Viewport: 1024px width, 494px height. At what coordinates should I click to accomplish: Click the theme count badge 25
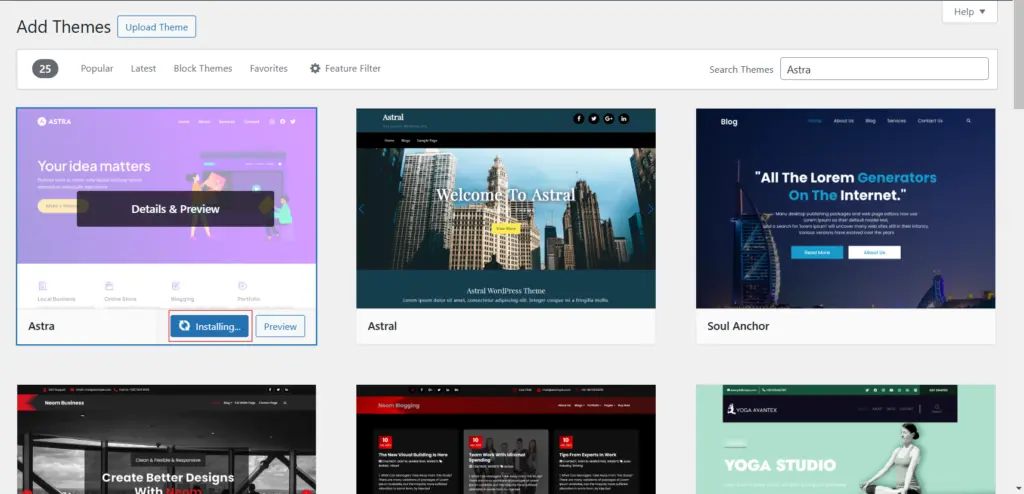(x=45, y=69)
